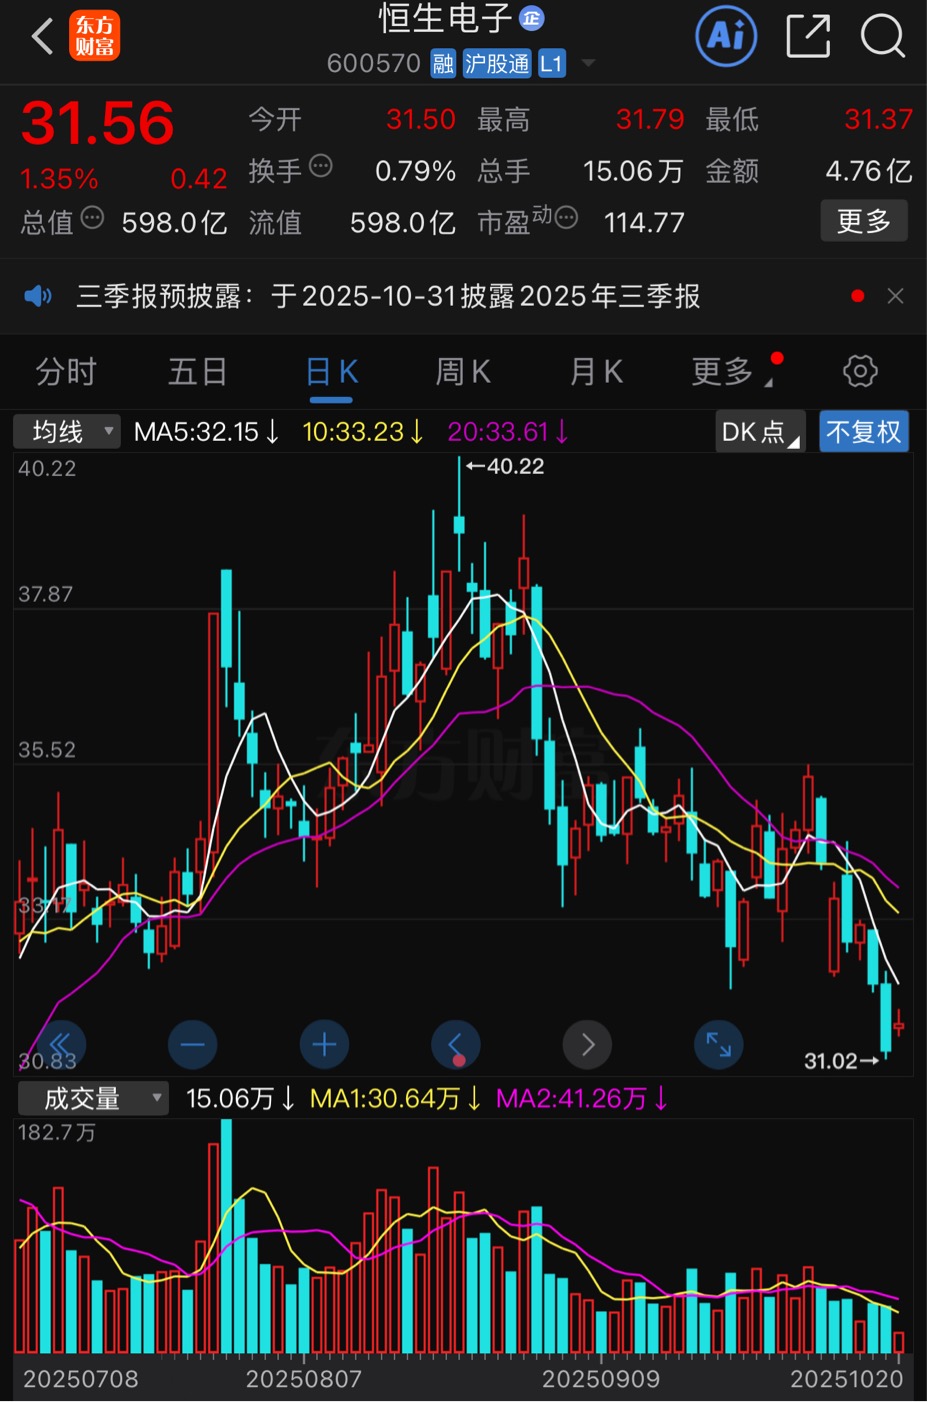Tap the info icon beside 换手
The width and height of the screenshot is (927, 1402).
321,166
